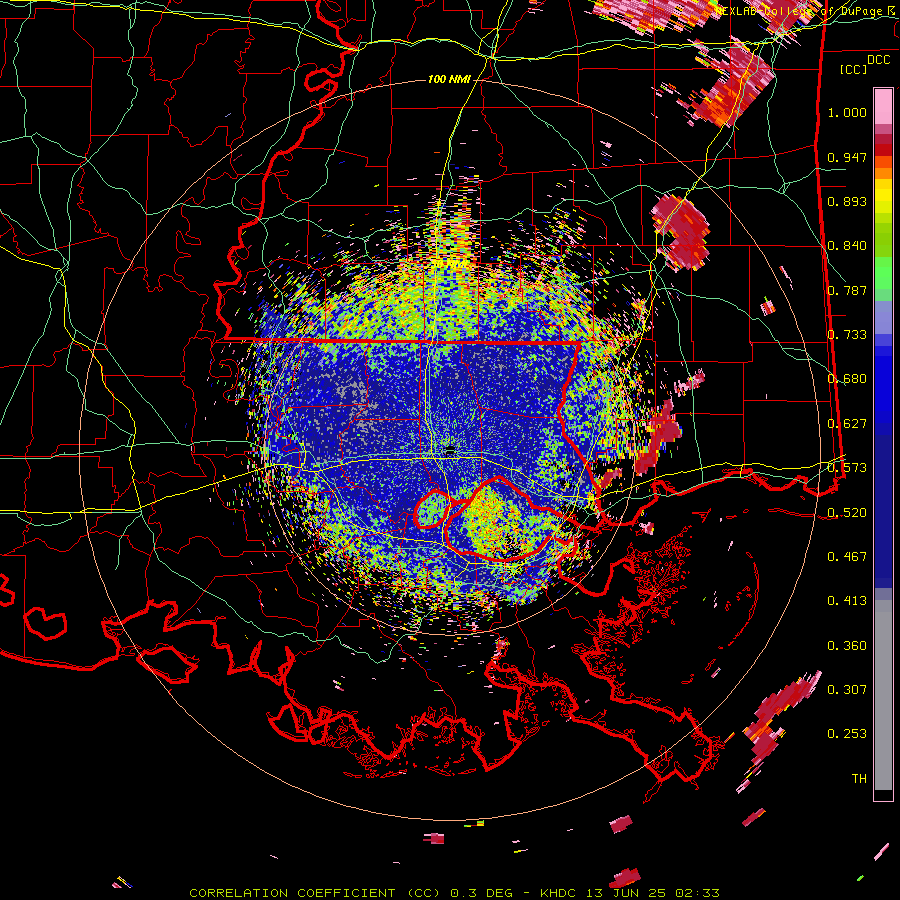The image size is (900, 900).
Task: Click the 0.787 scale value
Action: [x=847, y=290]
